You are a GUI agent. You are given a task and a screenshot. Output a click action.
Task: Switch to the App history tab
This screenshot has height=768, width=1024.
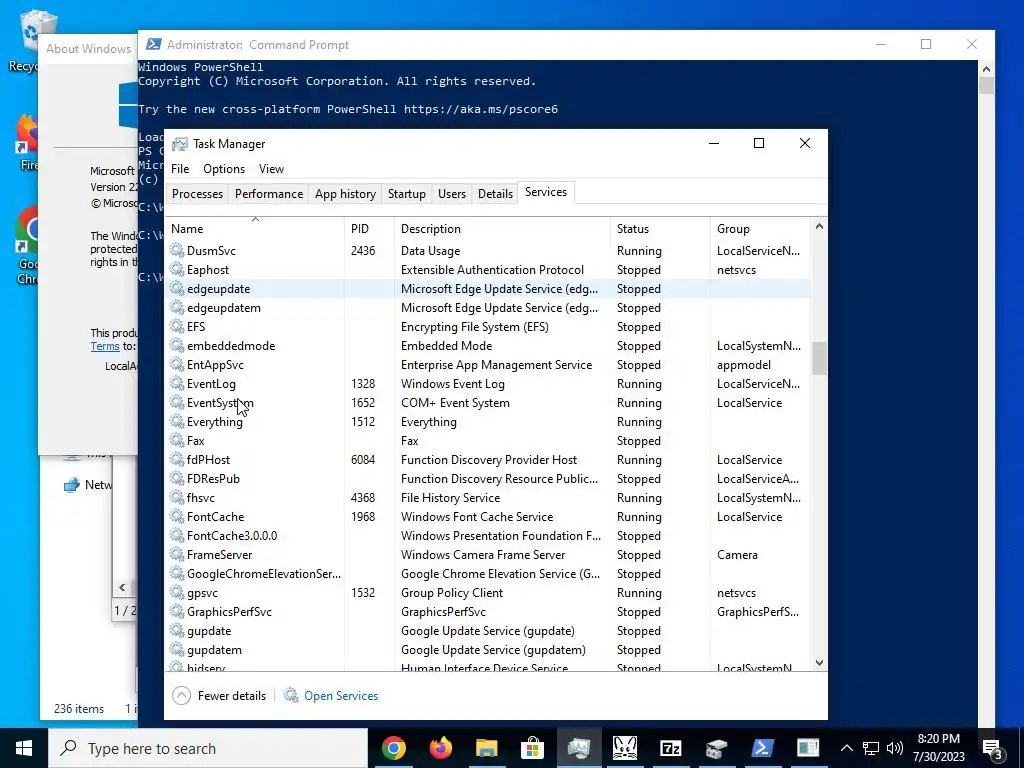pyautogui.click(x=345, y=194)
